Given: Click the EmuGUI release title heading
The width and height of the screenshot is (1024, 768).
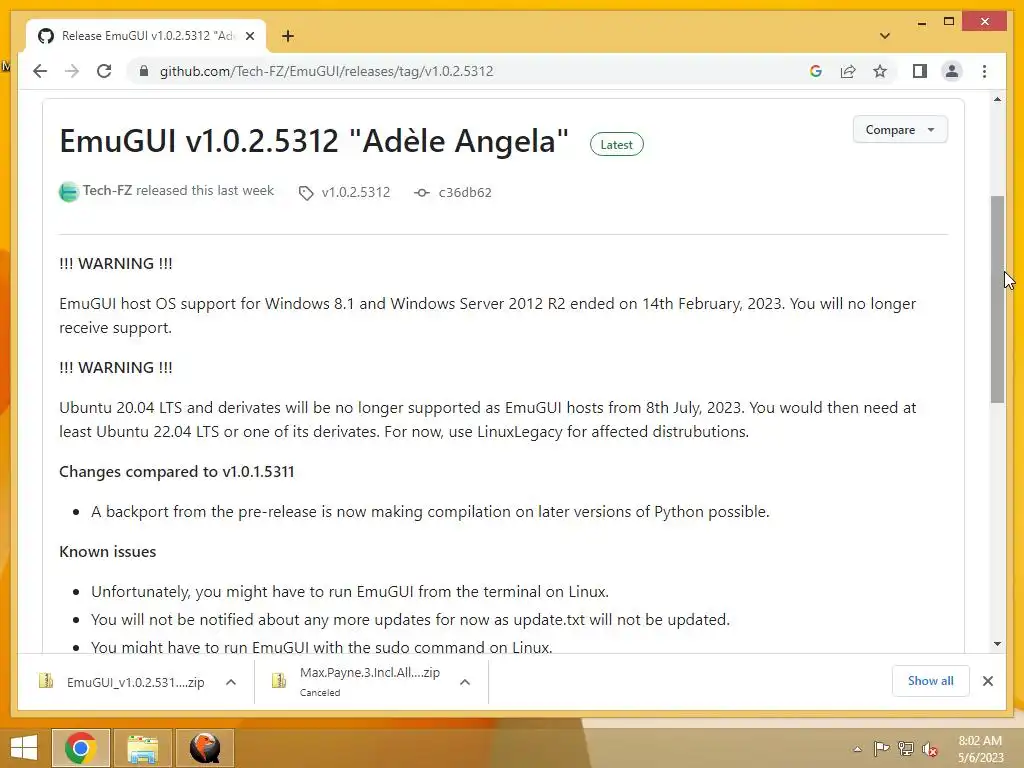Looking at the screenshot, I should (313, 141).
